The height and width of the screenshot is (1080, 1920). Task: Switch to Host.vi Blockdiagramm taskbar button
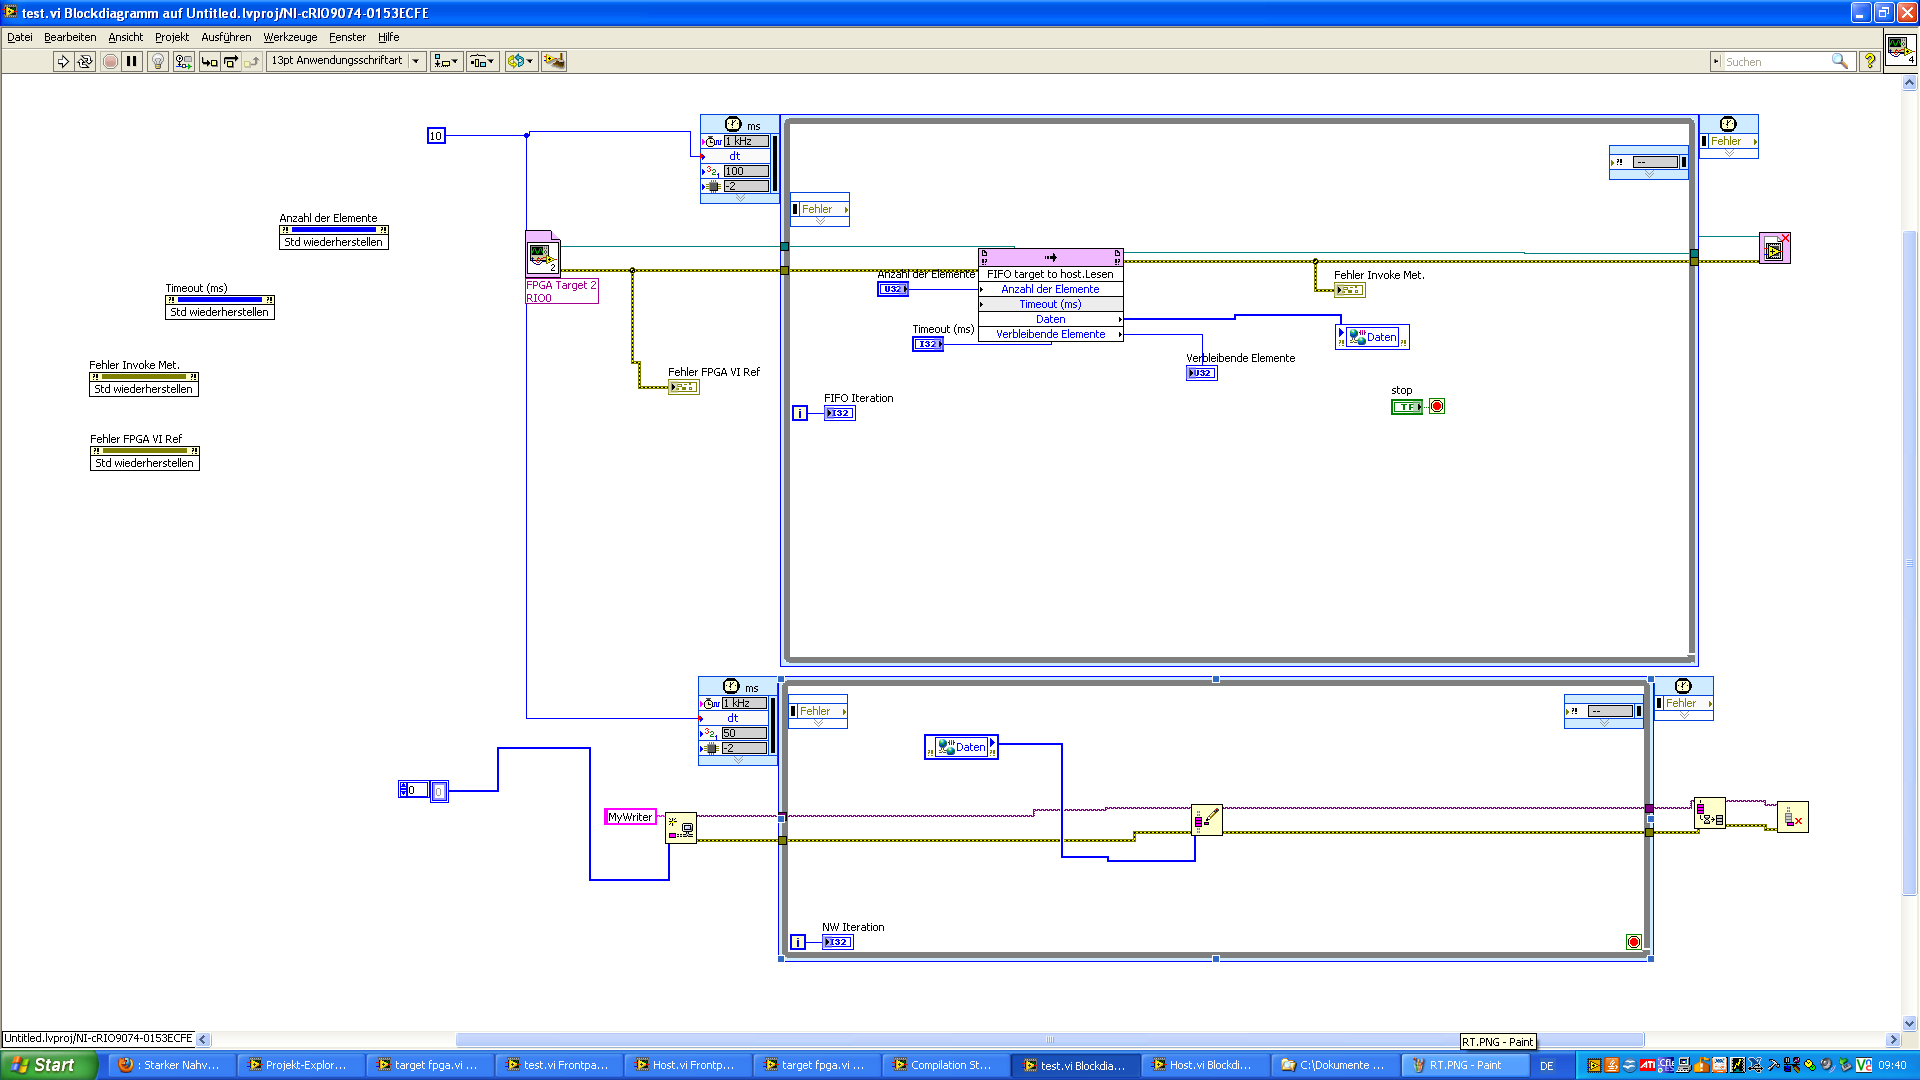click(x=1206, y=1065)
